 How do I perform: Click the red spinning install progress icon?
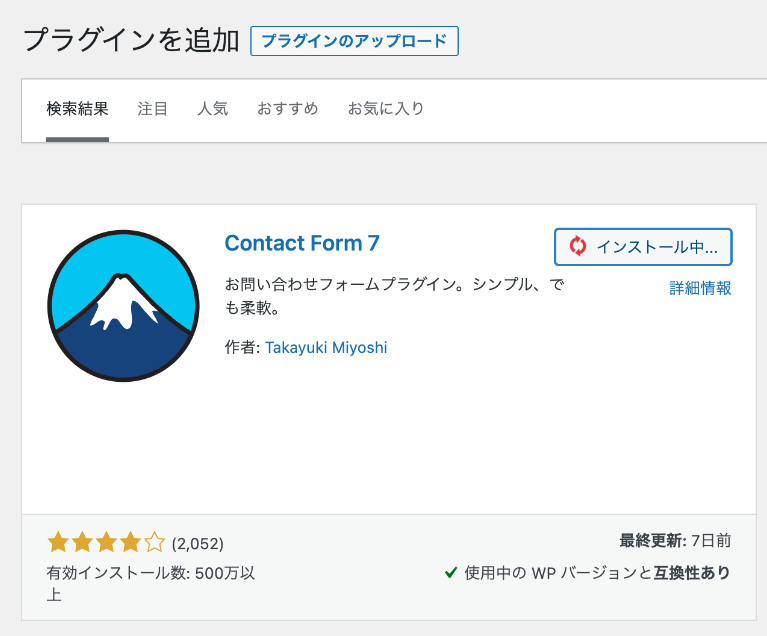(x=577, y=246)
